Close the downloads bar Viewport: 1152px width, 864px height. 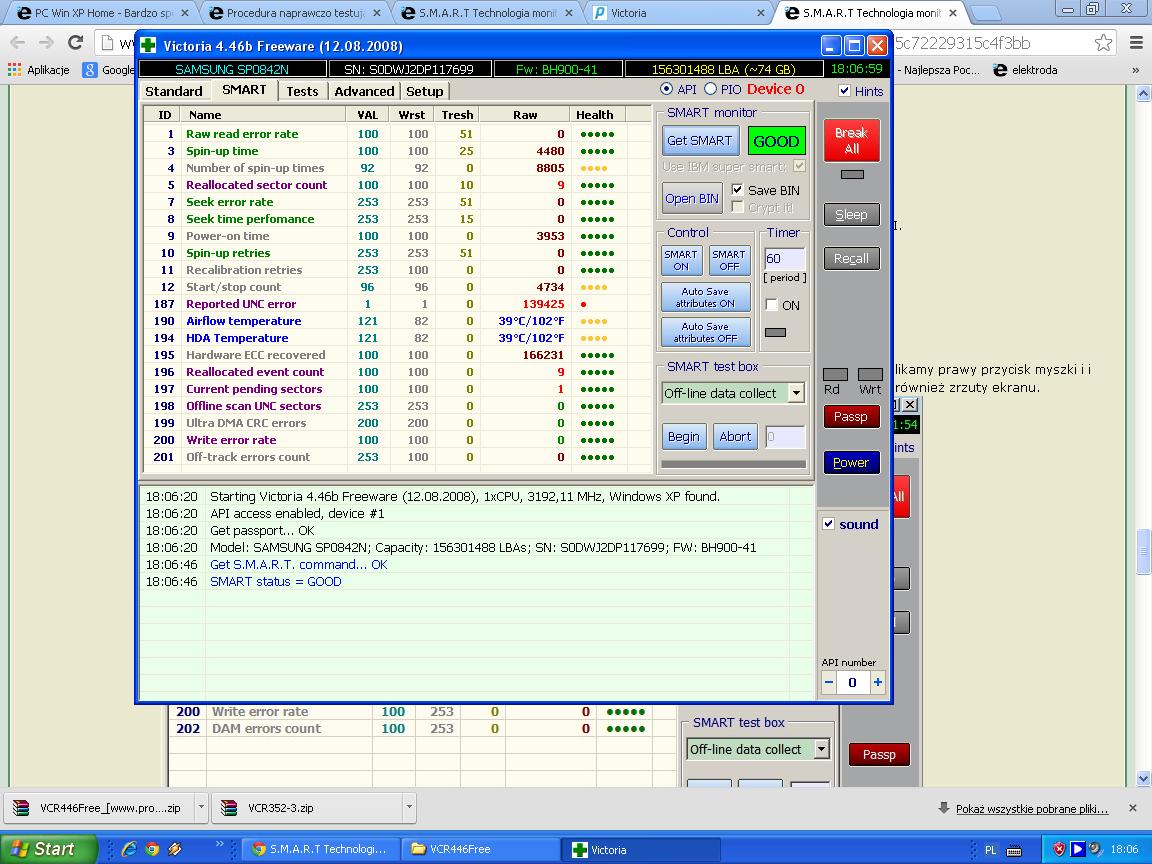point(1132,808)
